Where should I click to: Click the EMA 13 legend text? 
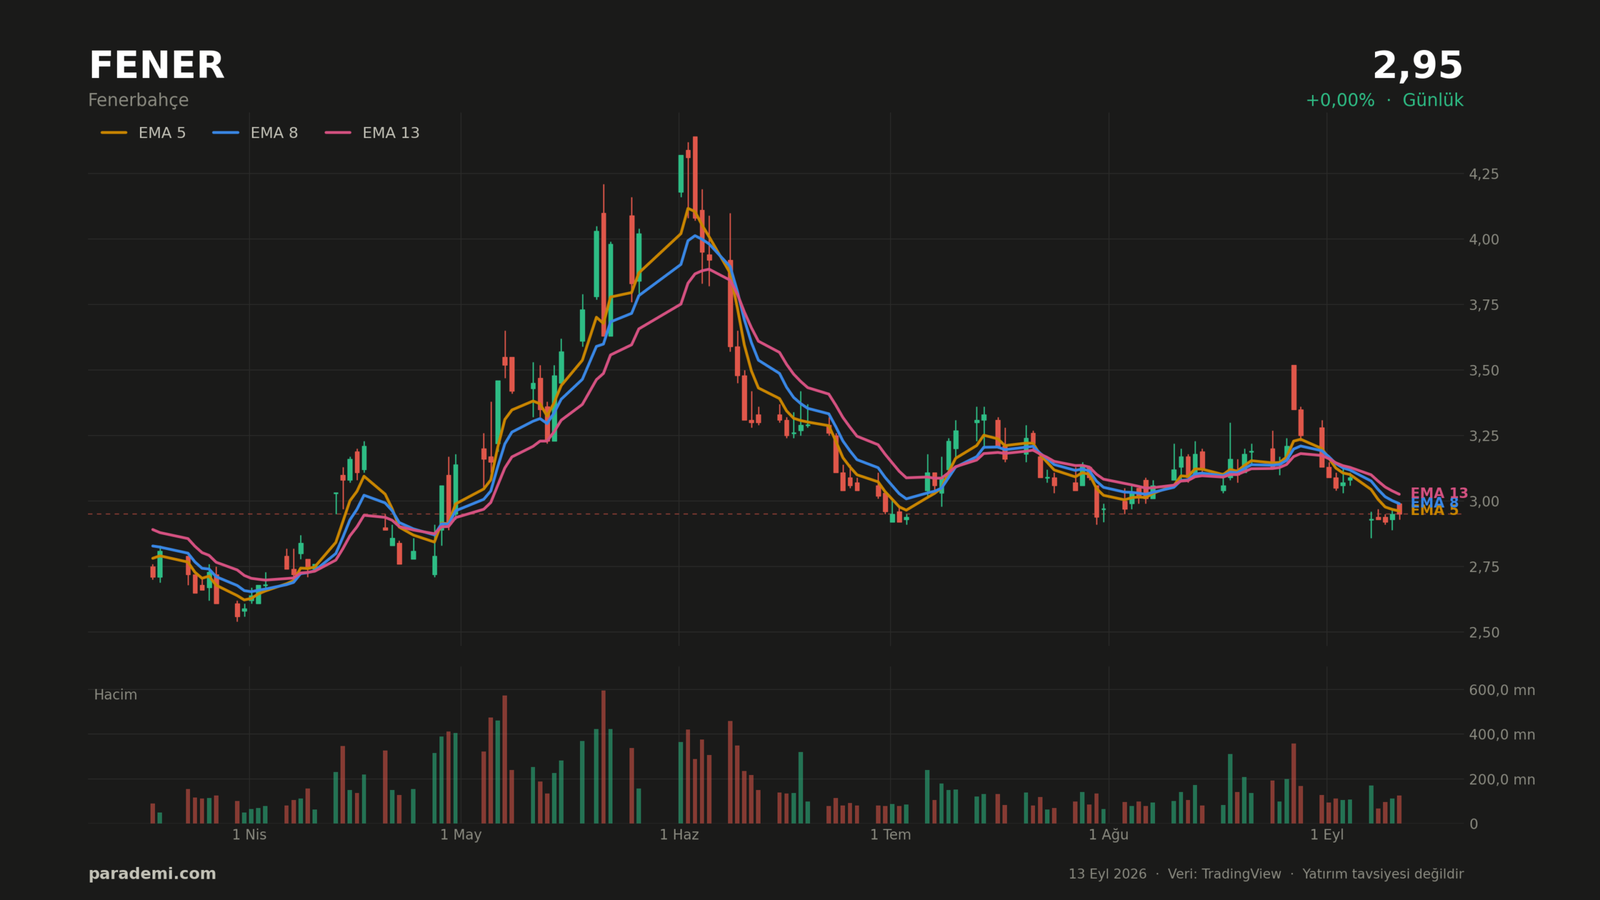(x=391, y=133)
